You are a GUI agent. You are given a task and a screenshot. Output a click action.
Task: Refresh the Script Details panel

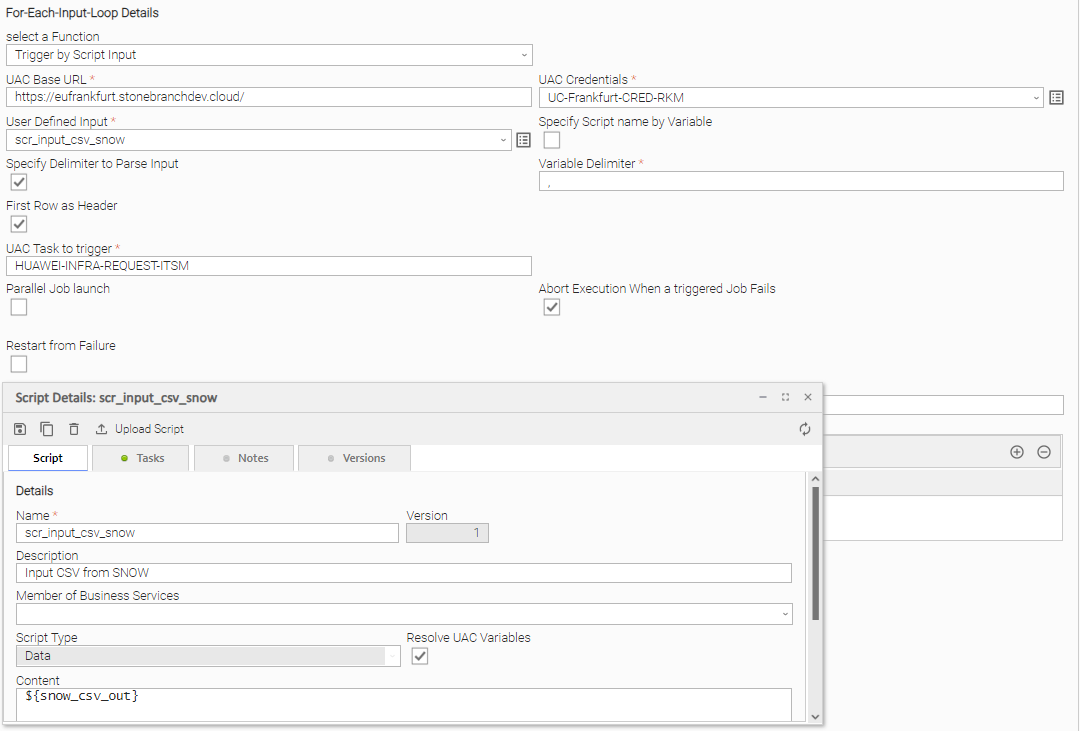click(x=804, y=429)
